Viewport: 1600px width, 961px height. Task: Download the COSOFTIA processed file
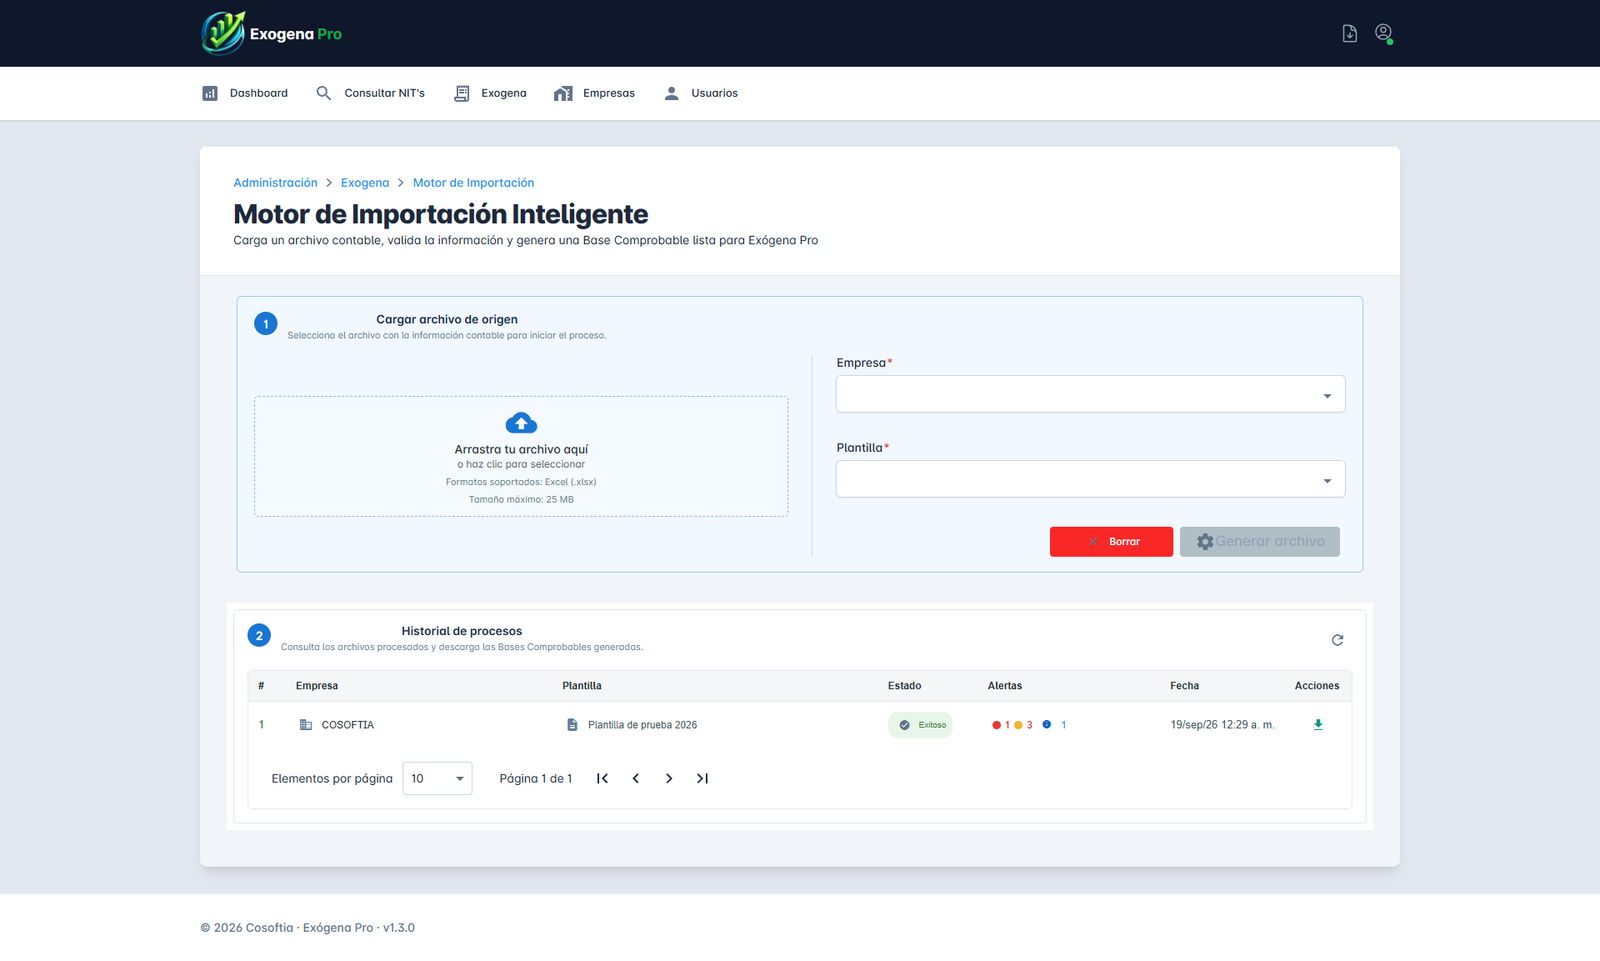coord(1318,725)
